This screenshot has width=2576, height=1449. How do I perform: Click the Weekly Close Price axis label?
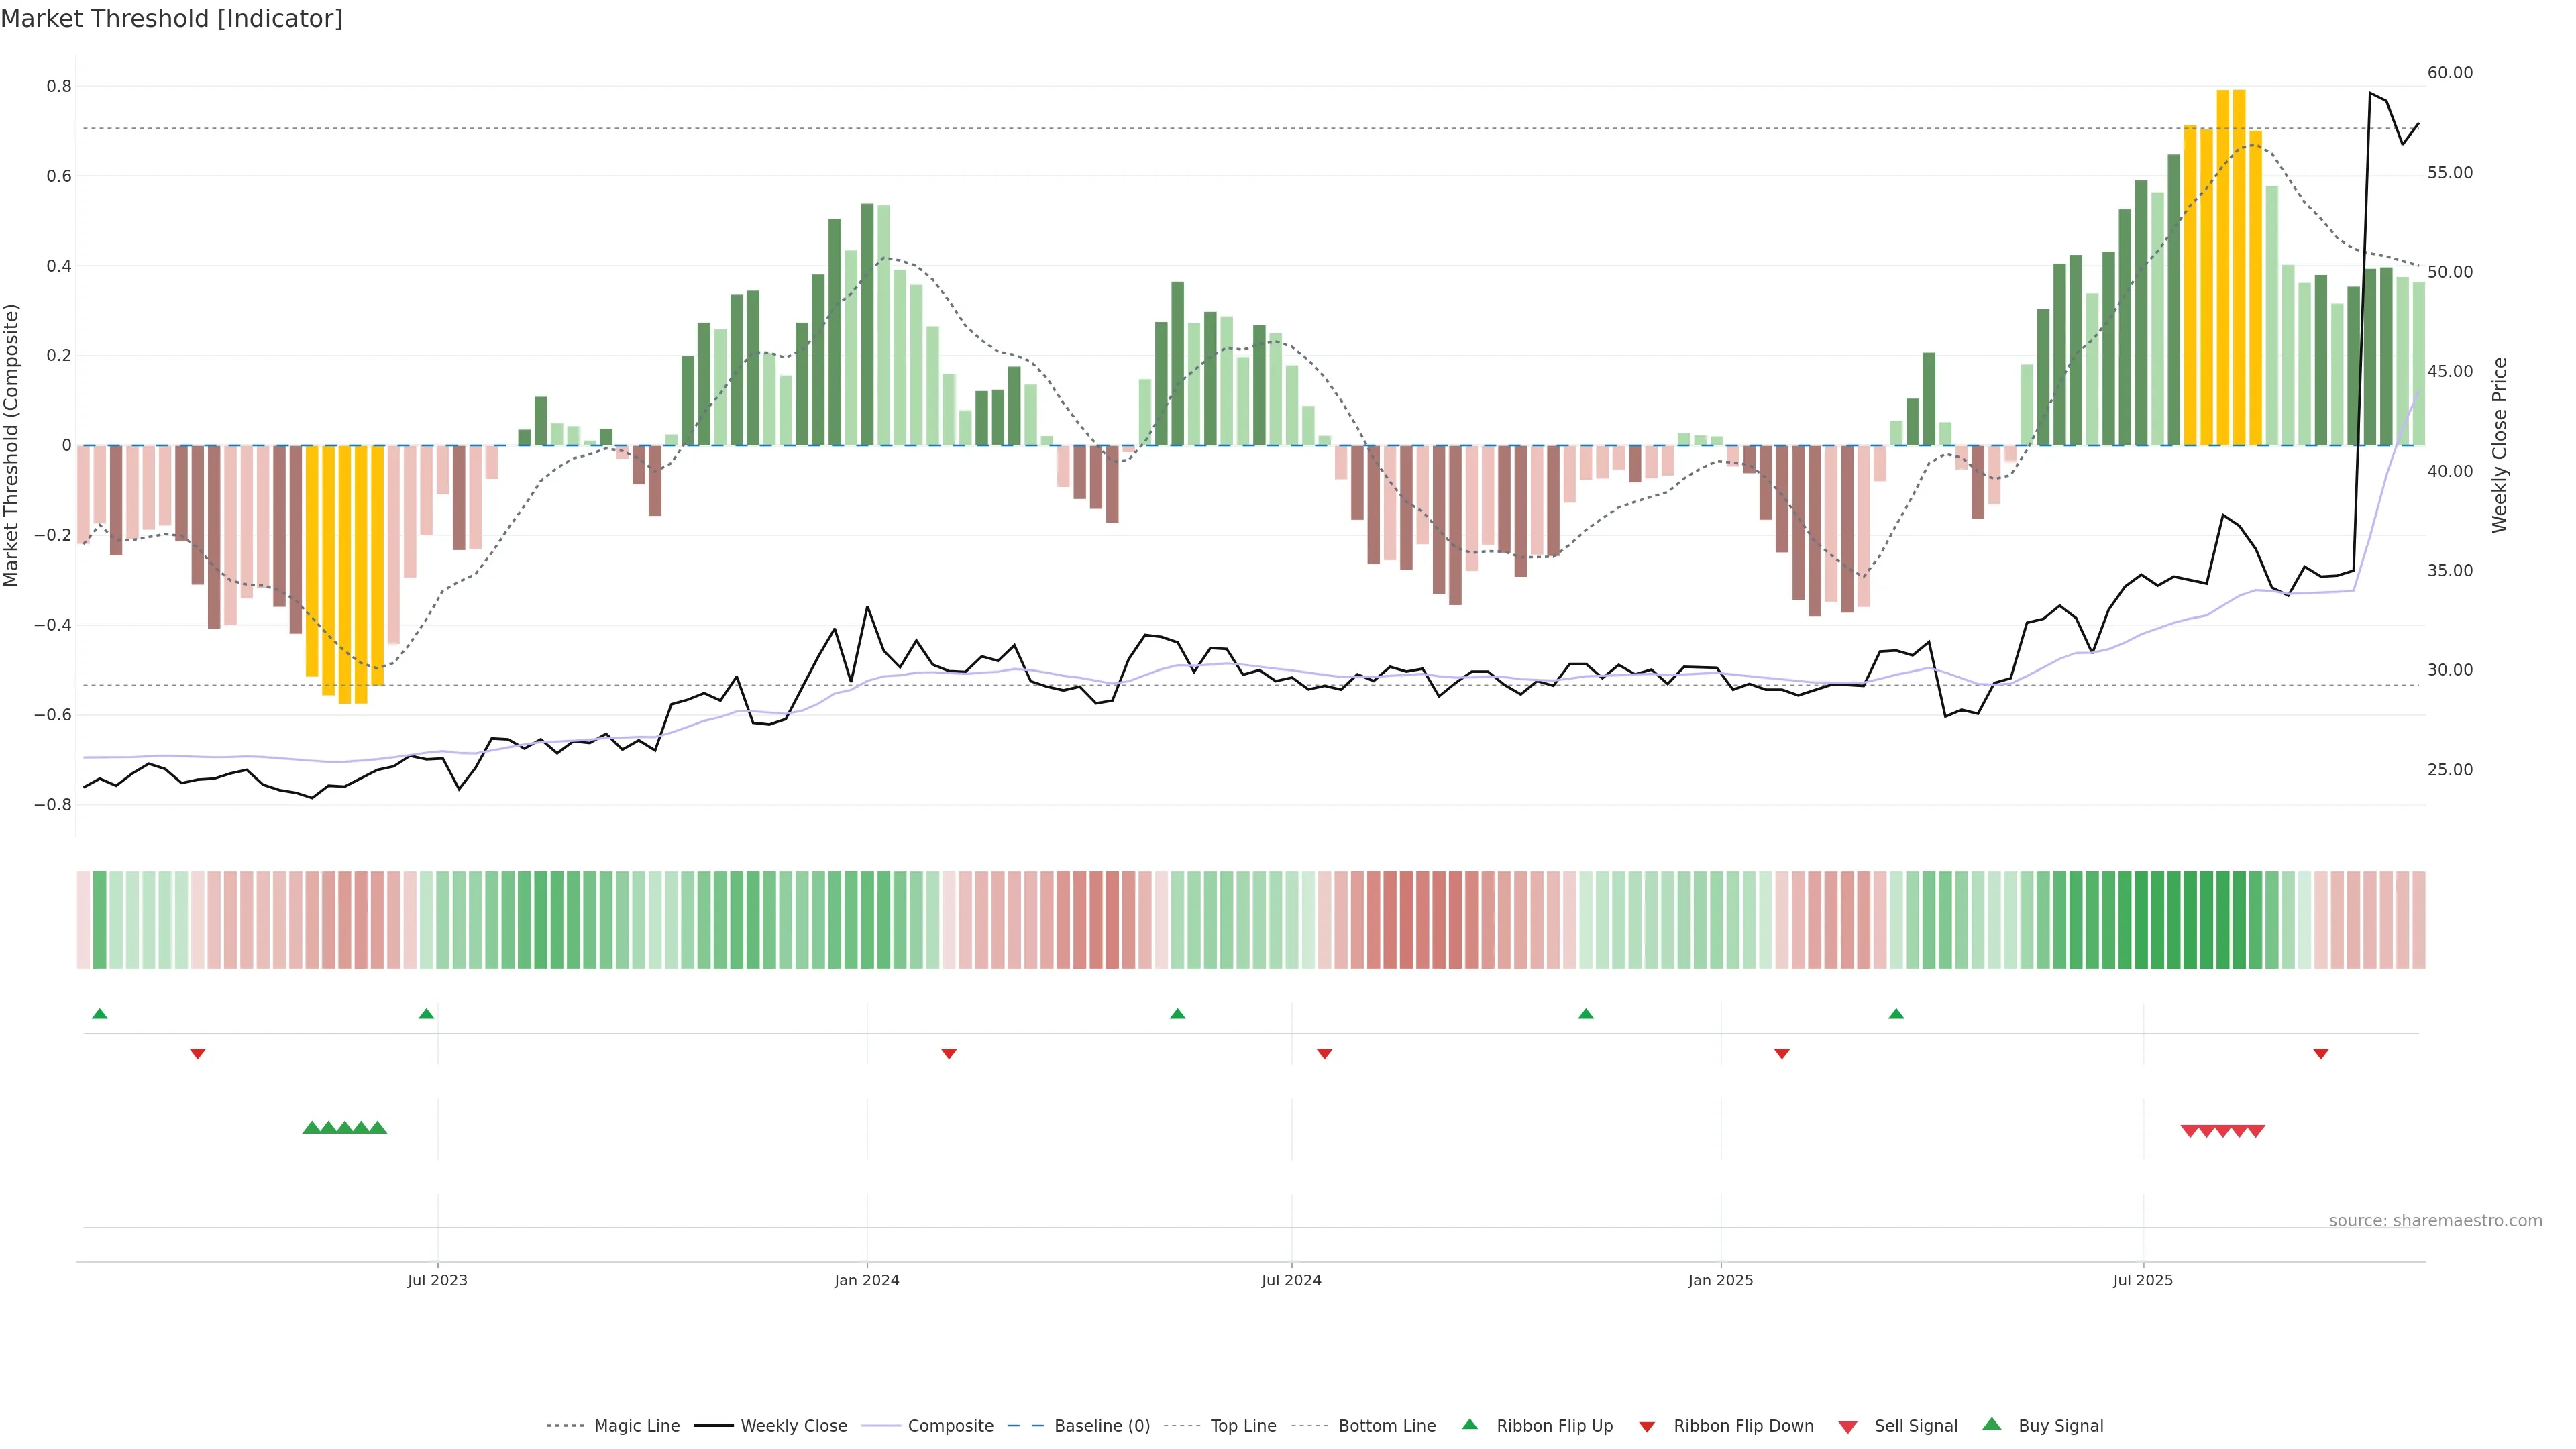click(x=2499, y=445)
